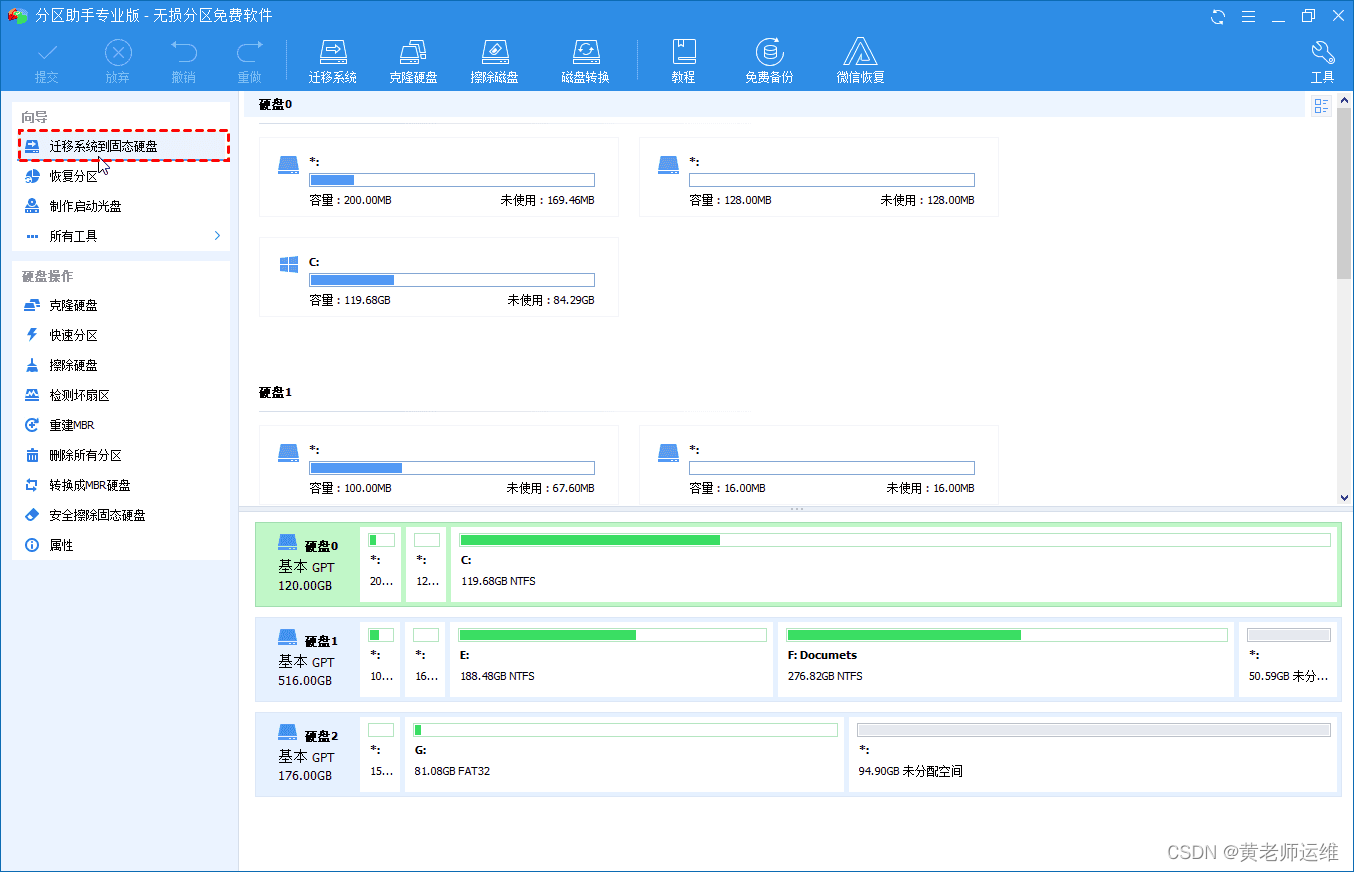
Task: Open the 免费备份 toolbar icon
Action: click(769, 62)
